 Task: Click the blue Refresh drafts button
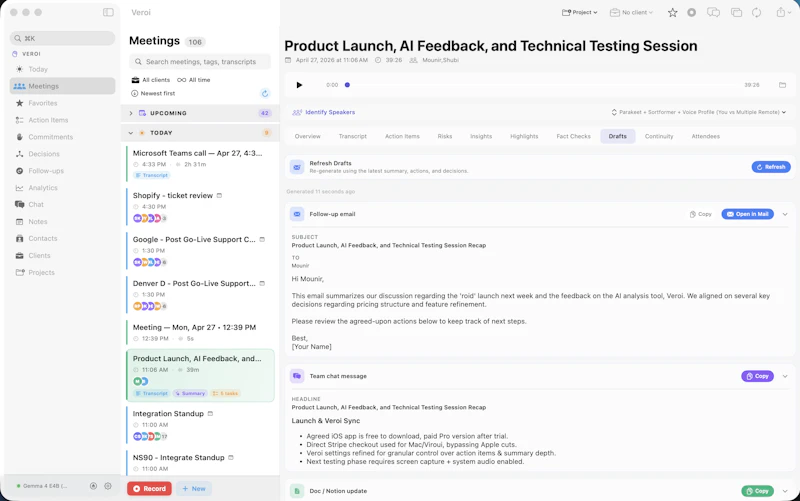(771, 167)
